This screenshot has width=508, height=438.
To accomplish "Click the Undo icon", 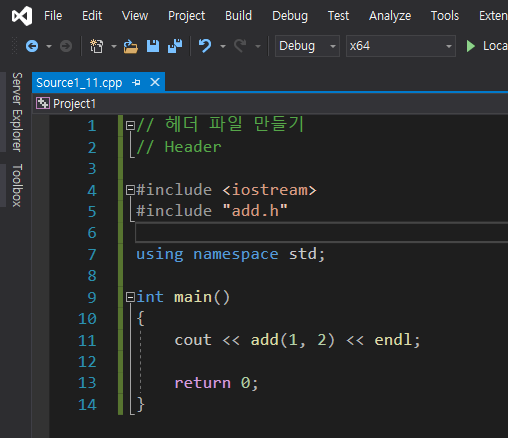I will pos(205,46).
